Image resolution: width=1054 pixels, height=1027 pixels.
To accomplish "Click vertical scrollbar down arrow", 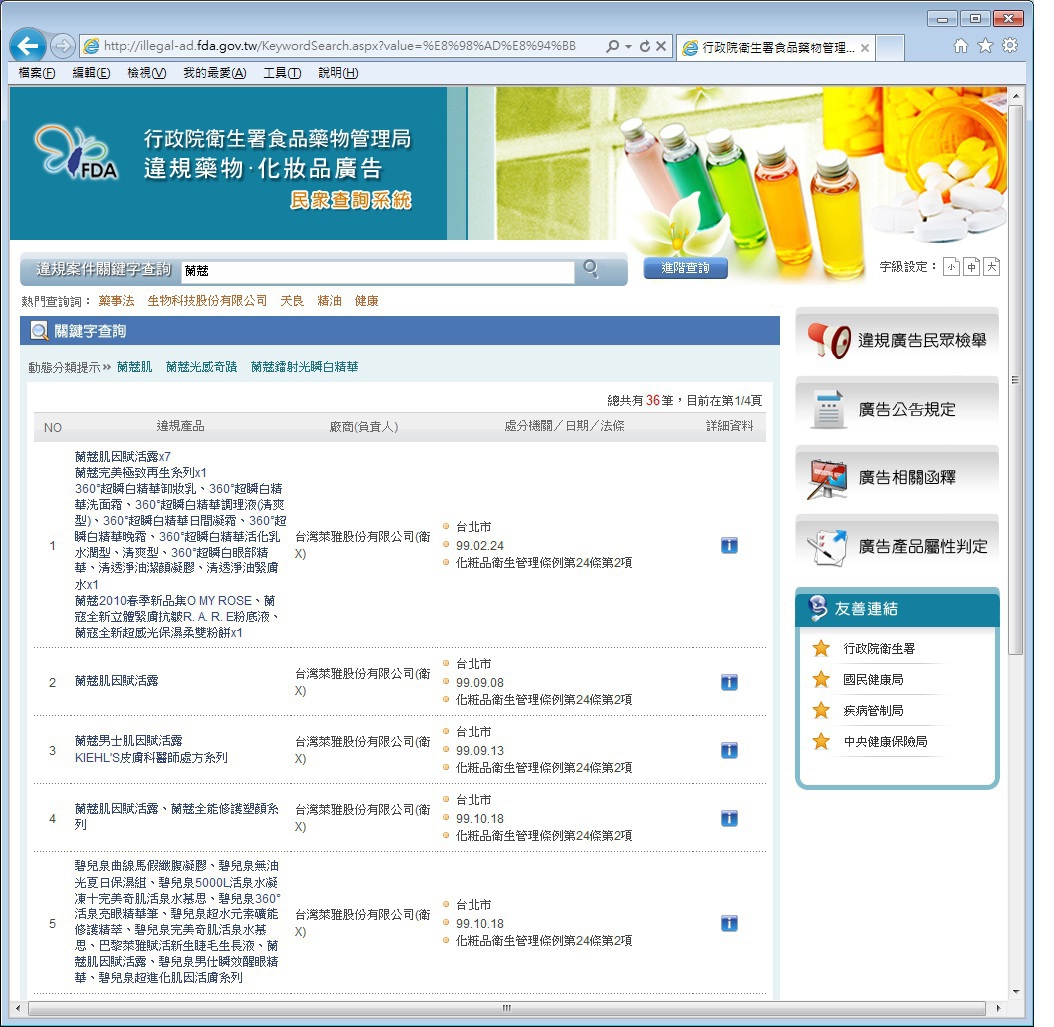I will pos(1016,991).
